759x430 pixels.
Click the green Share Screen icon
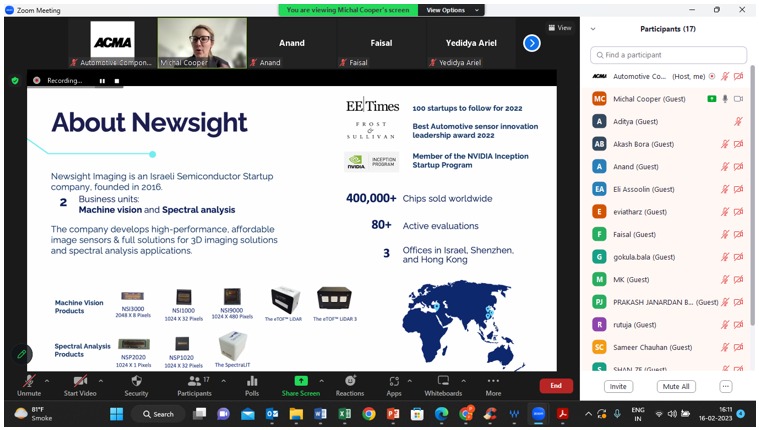tap(300, 381)
